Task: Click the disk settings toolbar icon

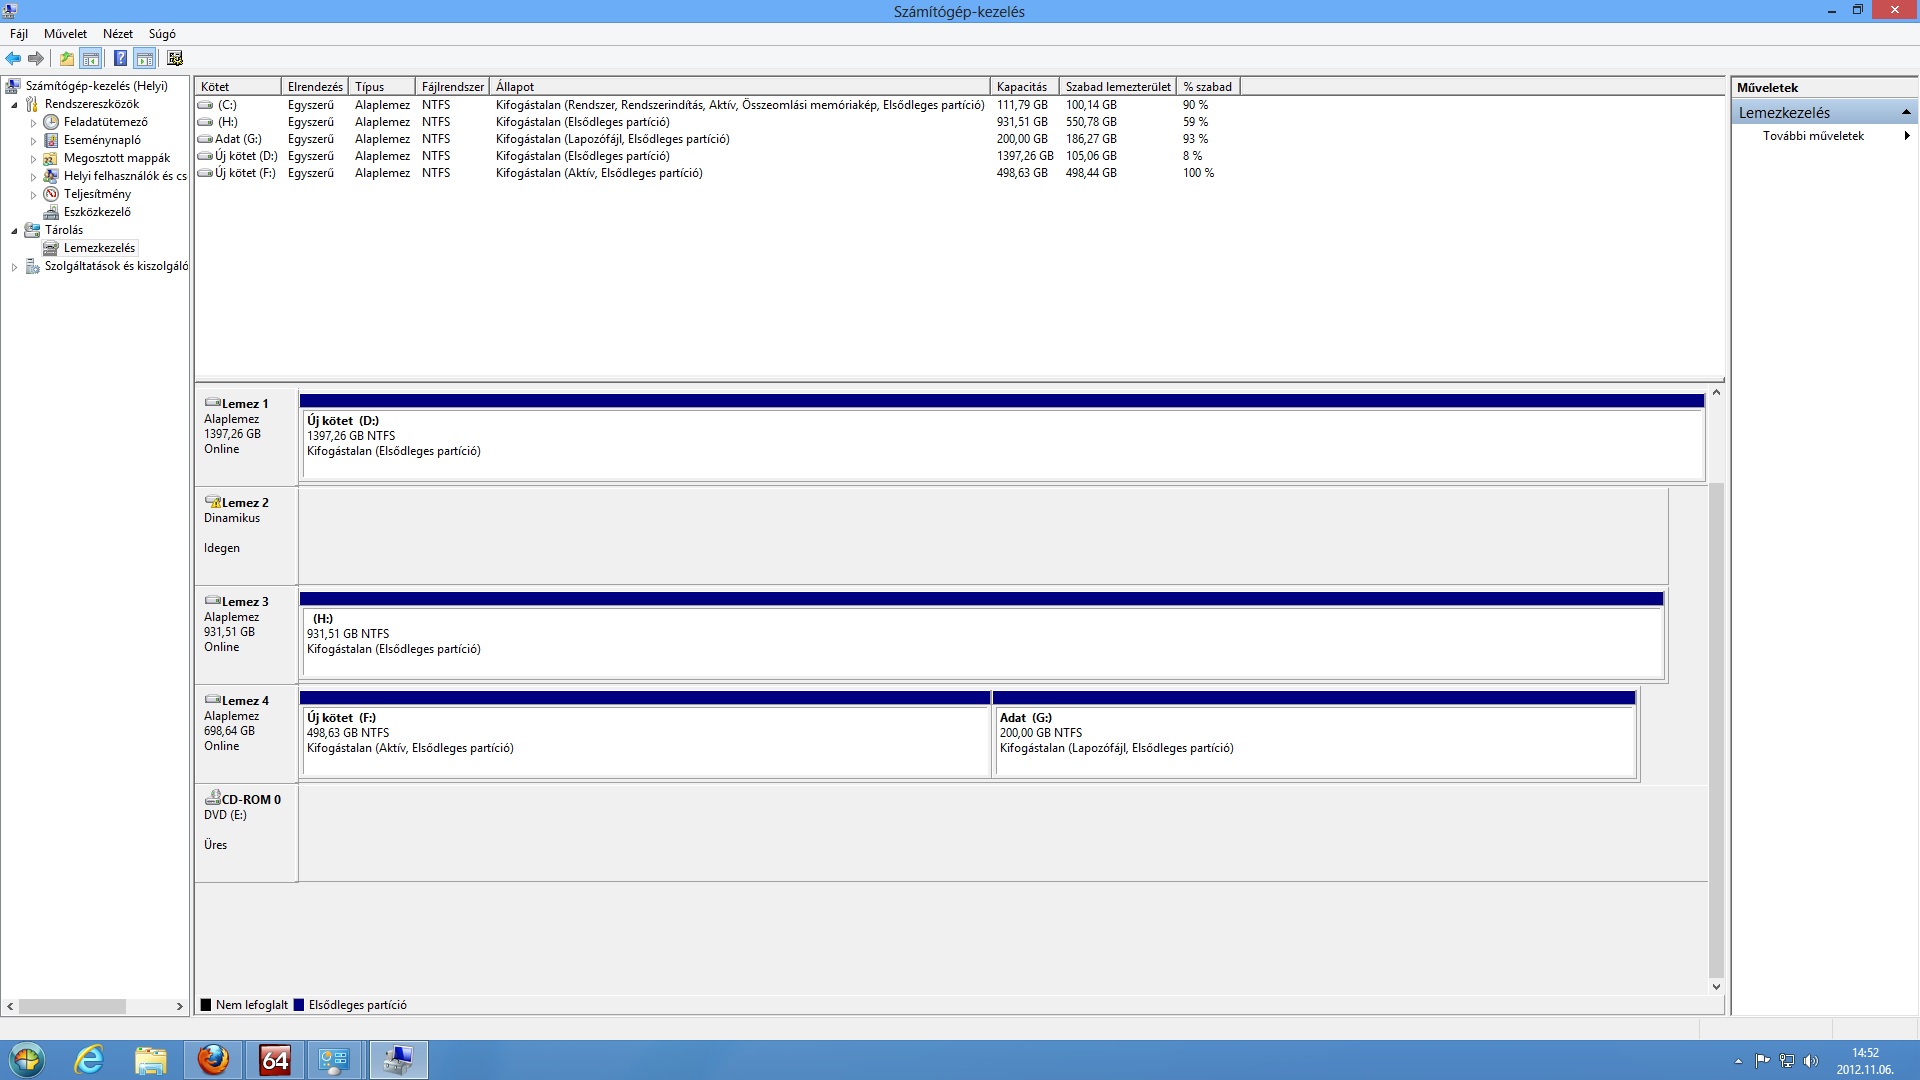Action: pyautogui.click(x=175, y=58)
